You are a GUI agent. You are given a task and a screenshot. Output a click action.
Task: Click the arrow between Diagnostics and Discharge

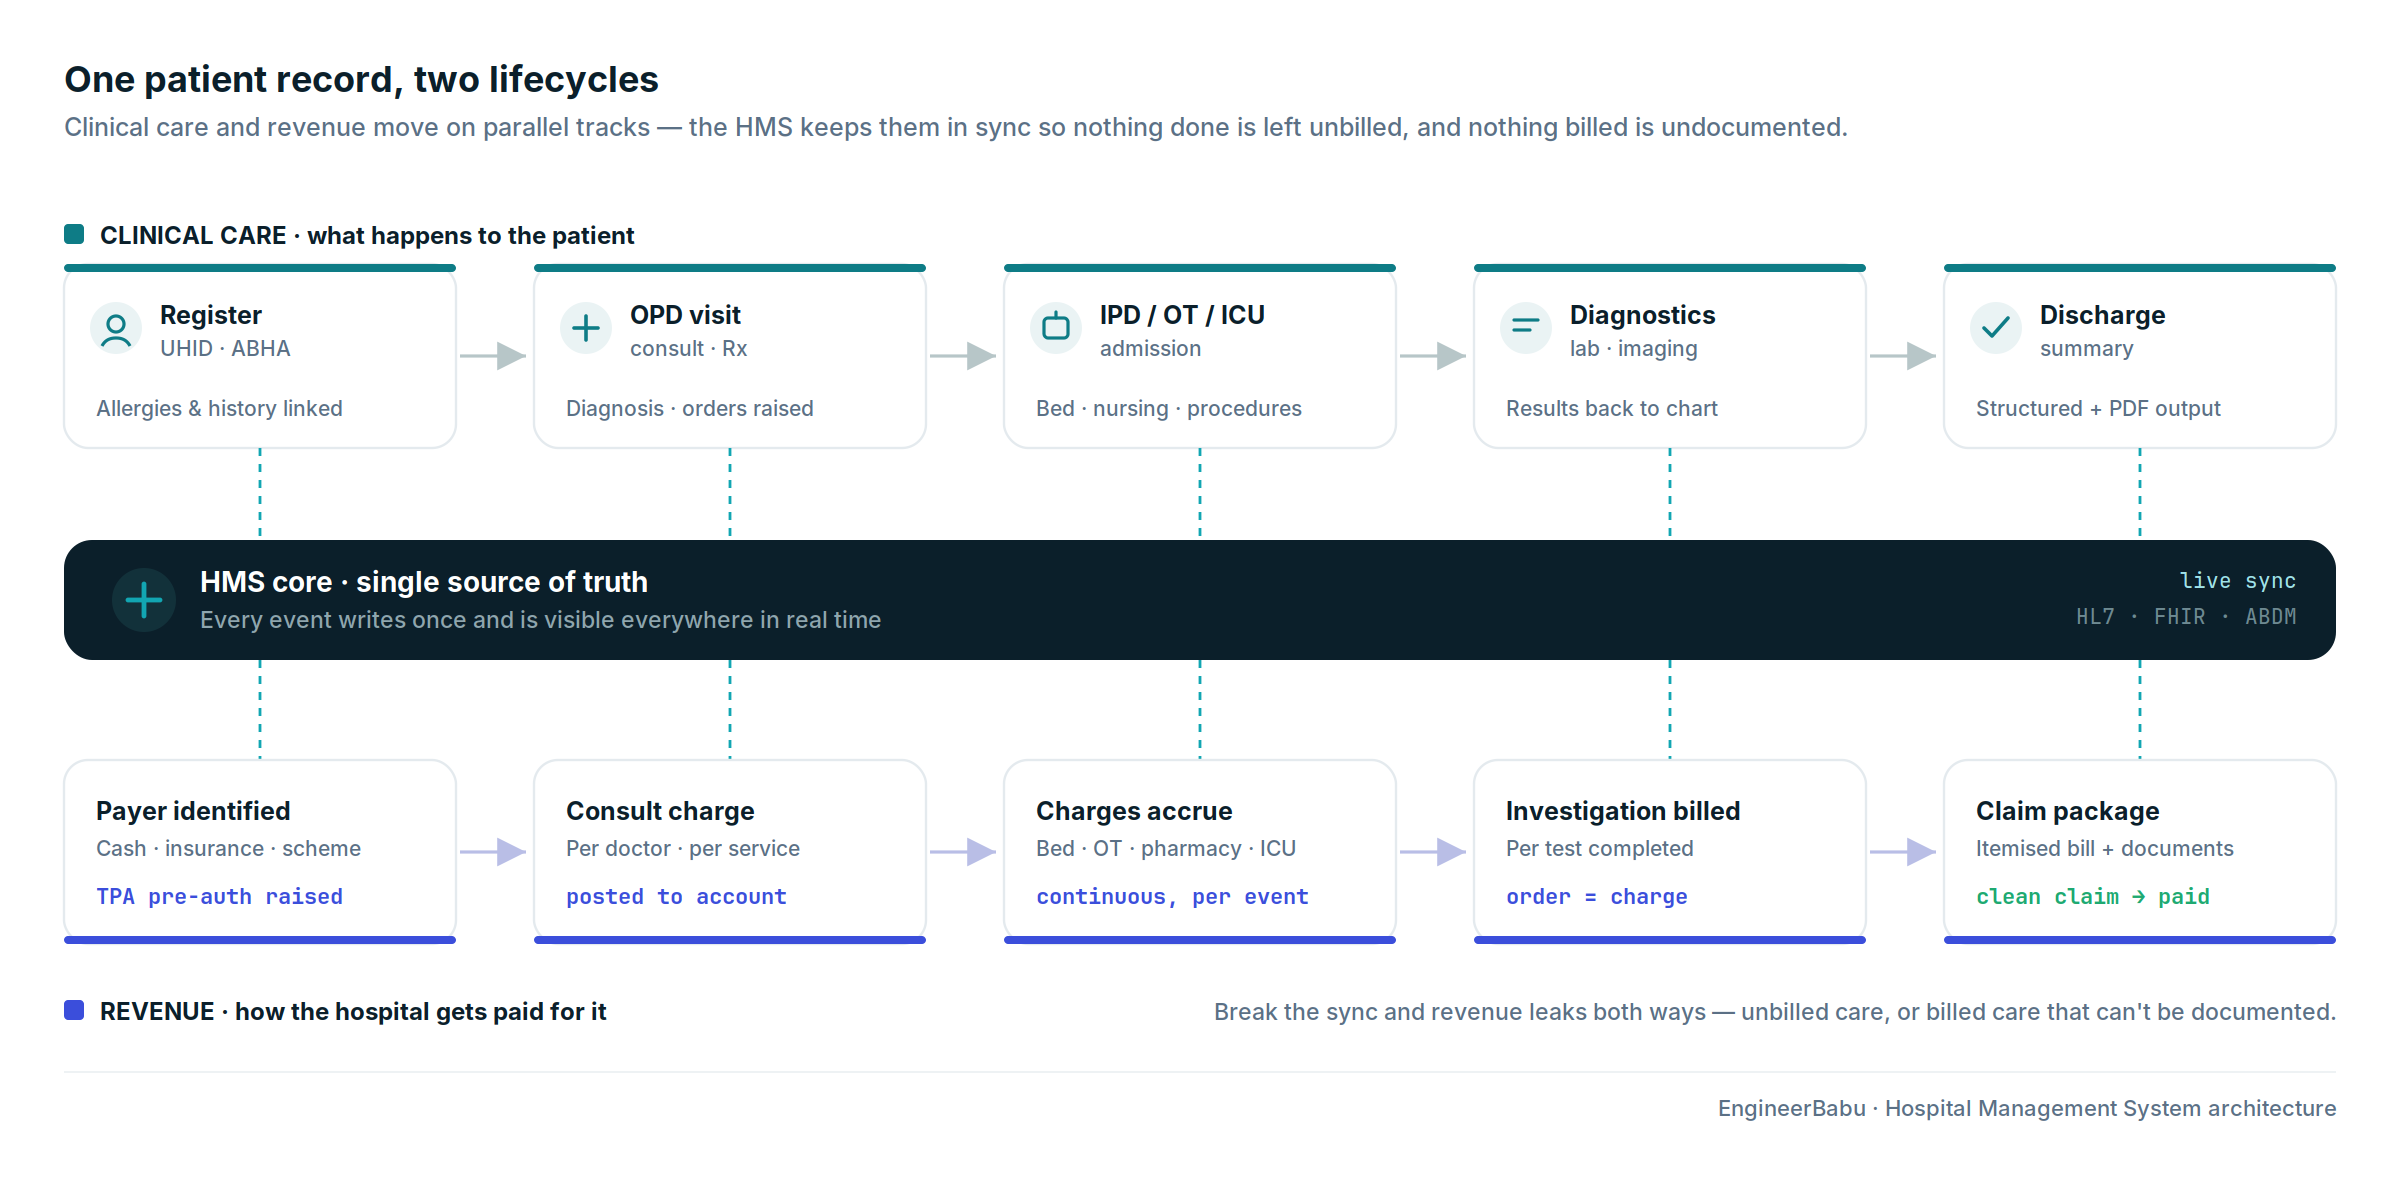pyautogui.click(x=1903, y=356)
